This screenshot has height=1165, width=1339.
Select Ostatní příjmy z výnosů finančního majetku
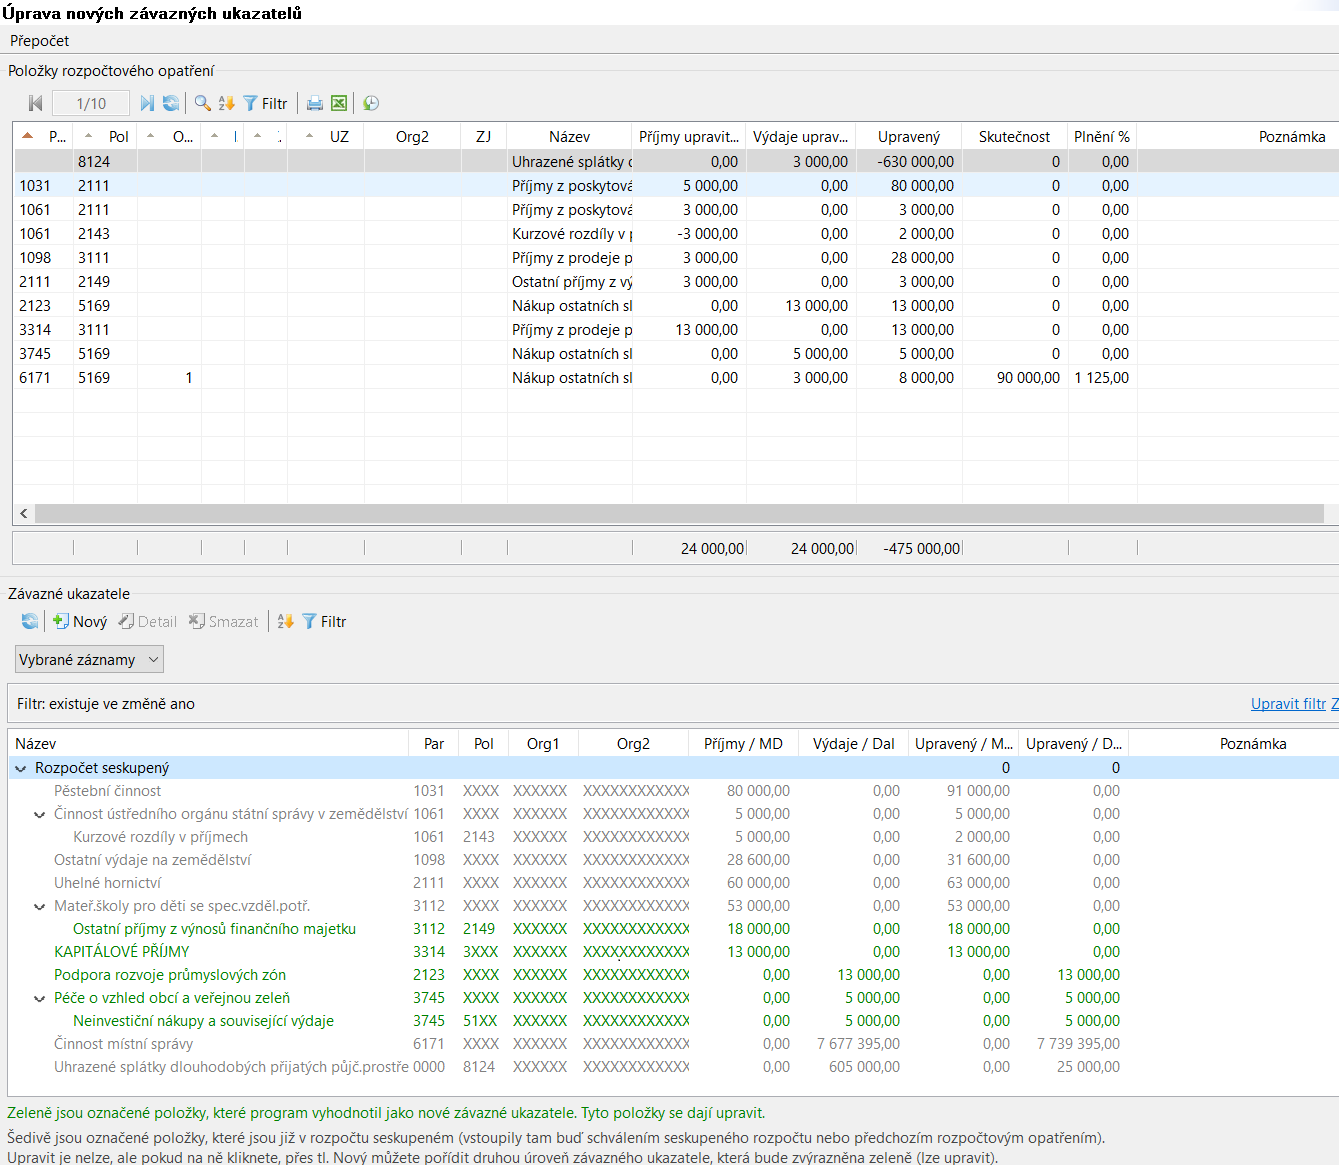point(673,929)
